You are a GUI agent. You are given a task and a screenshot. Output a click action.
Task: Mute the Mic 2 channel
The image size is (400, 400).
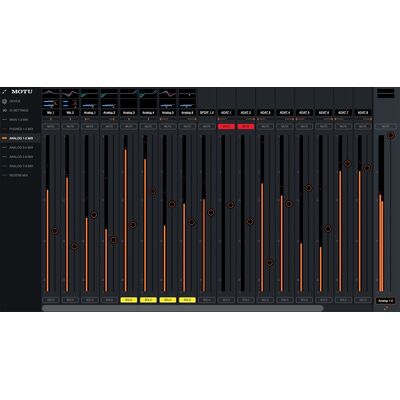pyautogui.click(x=70, y=127)
